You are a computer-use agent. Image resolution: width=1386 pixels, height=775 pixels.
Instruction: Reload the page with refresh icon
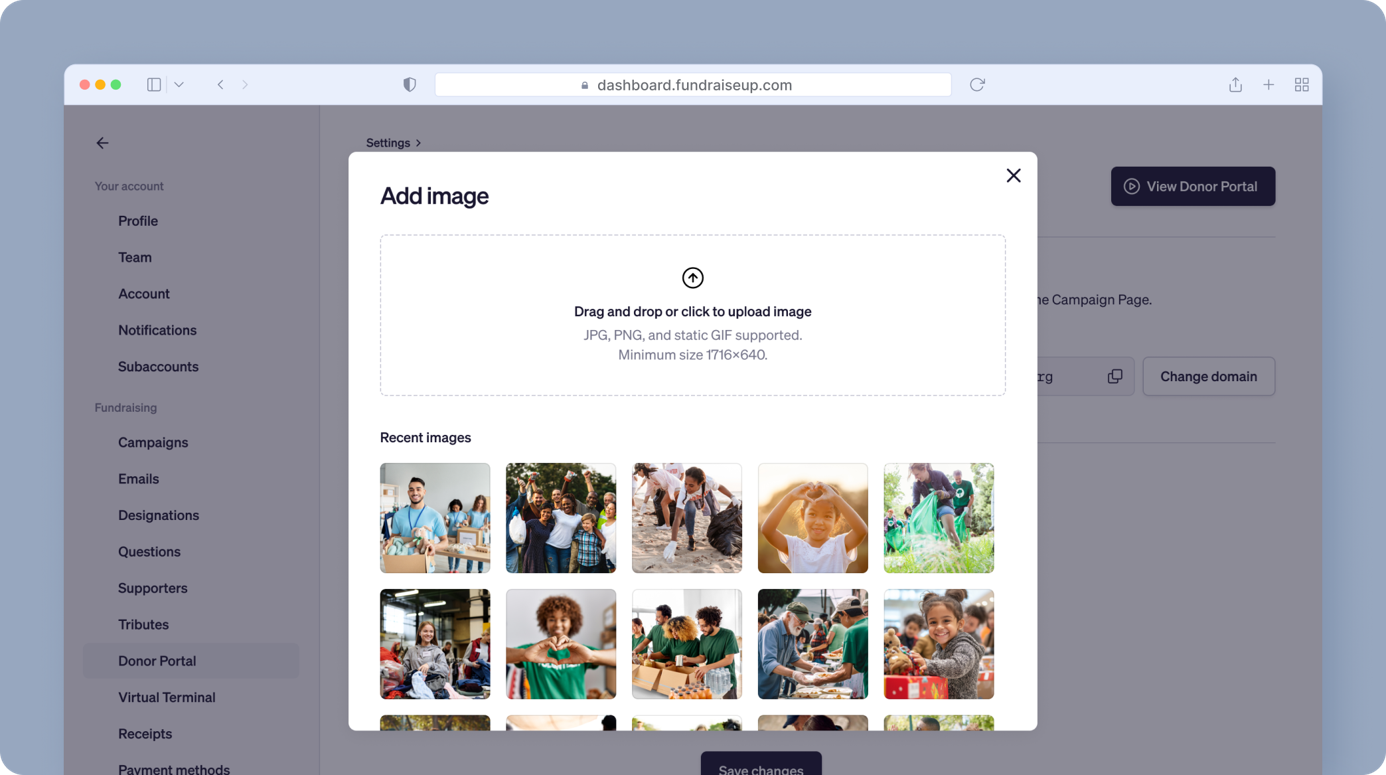coord(977,85)
